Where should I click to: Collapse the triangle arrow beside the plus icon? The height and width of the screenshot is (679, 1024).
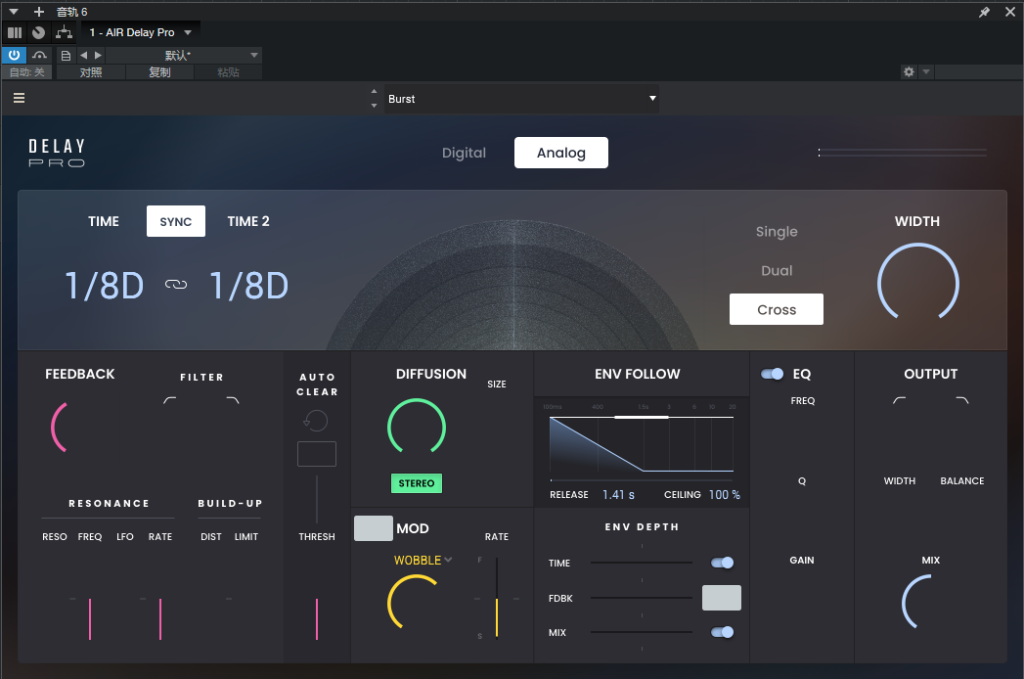[x=14, y=12]
